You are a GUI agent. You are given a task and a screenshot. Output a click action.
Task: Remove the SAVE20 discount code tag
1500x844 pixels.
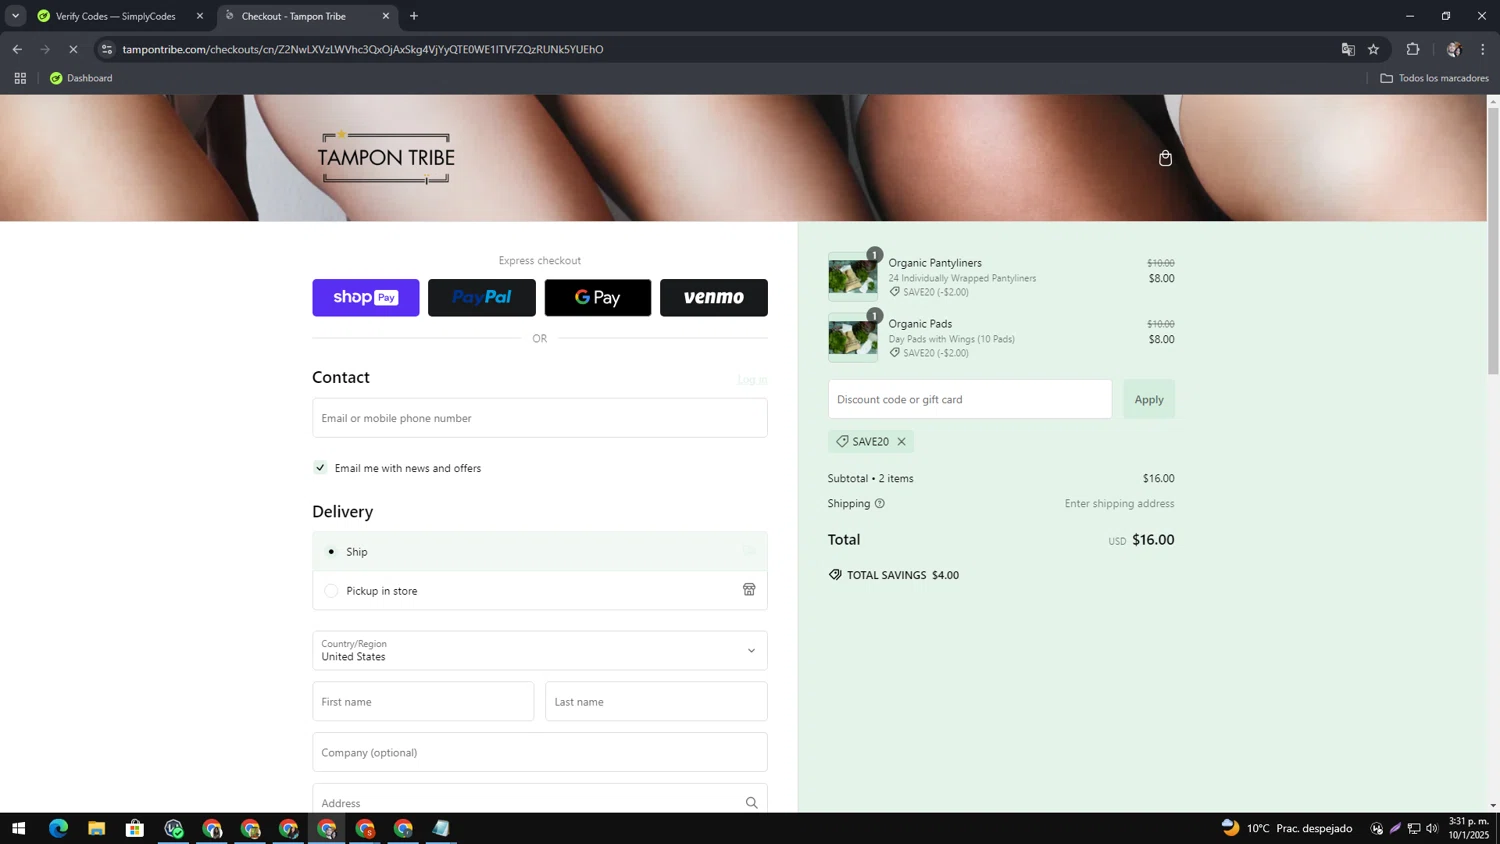click(901, 441)
